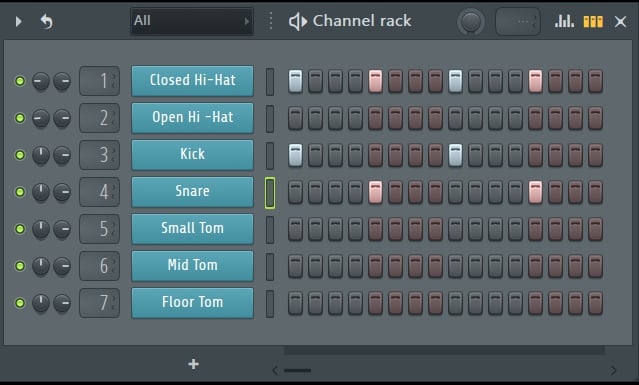
Task: Click the undo arrow icon
Action: [46, 21]
